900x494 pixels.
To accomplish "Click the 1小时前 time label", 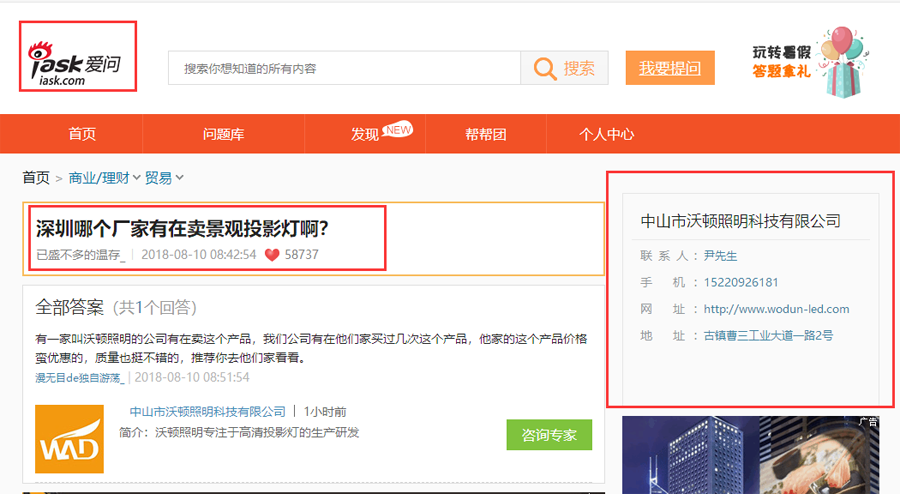I will coord(325,411).
